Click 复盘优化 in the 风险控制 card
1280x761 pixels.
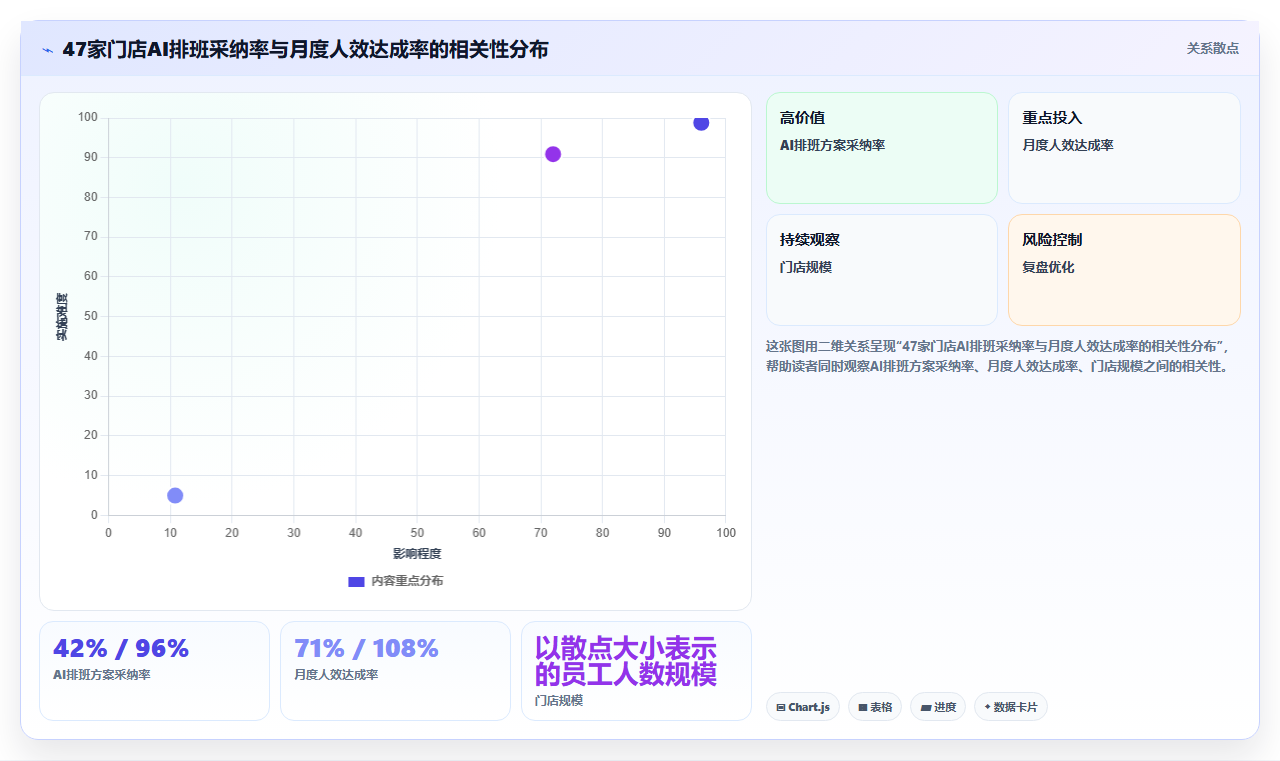pyautogui.click(x=1048, y=268)
